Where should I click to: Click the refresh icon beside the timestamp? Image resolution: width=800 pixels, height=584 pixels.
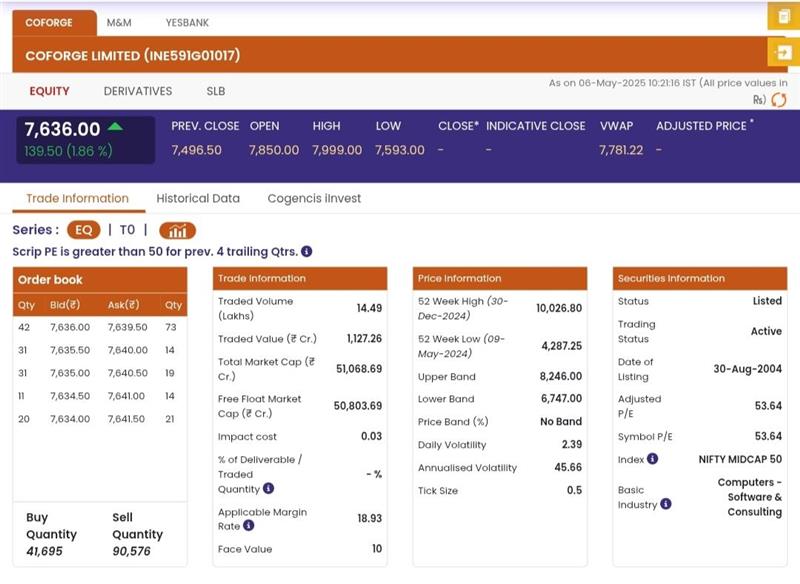(778, 100)
